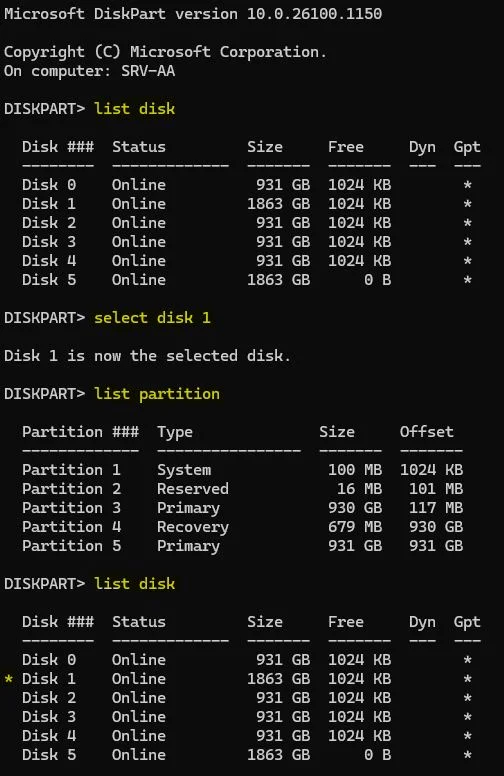The width and height of the screenshot is (504, 776).
Task: Click the computer name SRV-AA
Action: [148, 71]
